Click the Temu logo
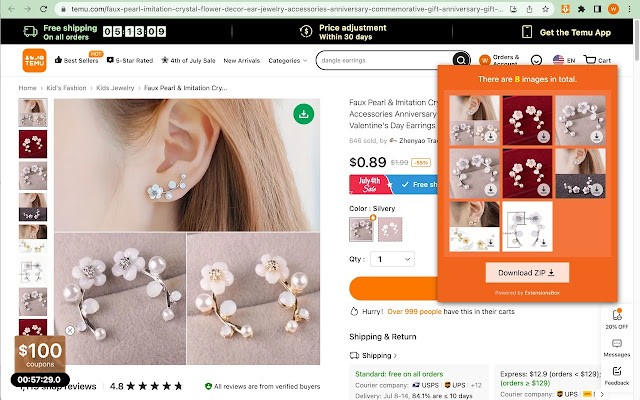The image size is (640, 400). [x=34, y=60]
